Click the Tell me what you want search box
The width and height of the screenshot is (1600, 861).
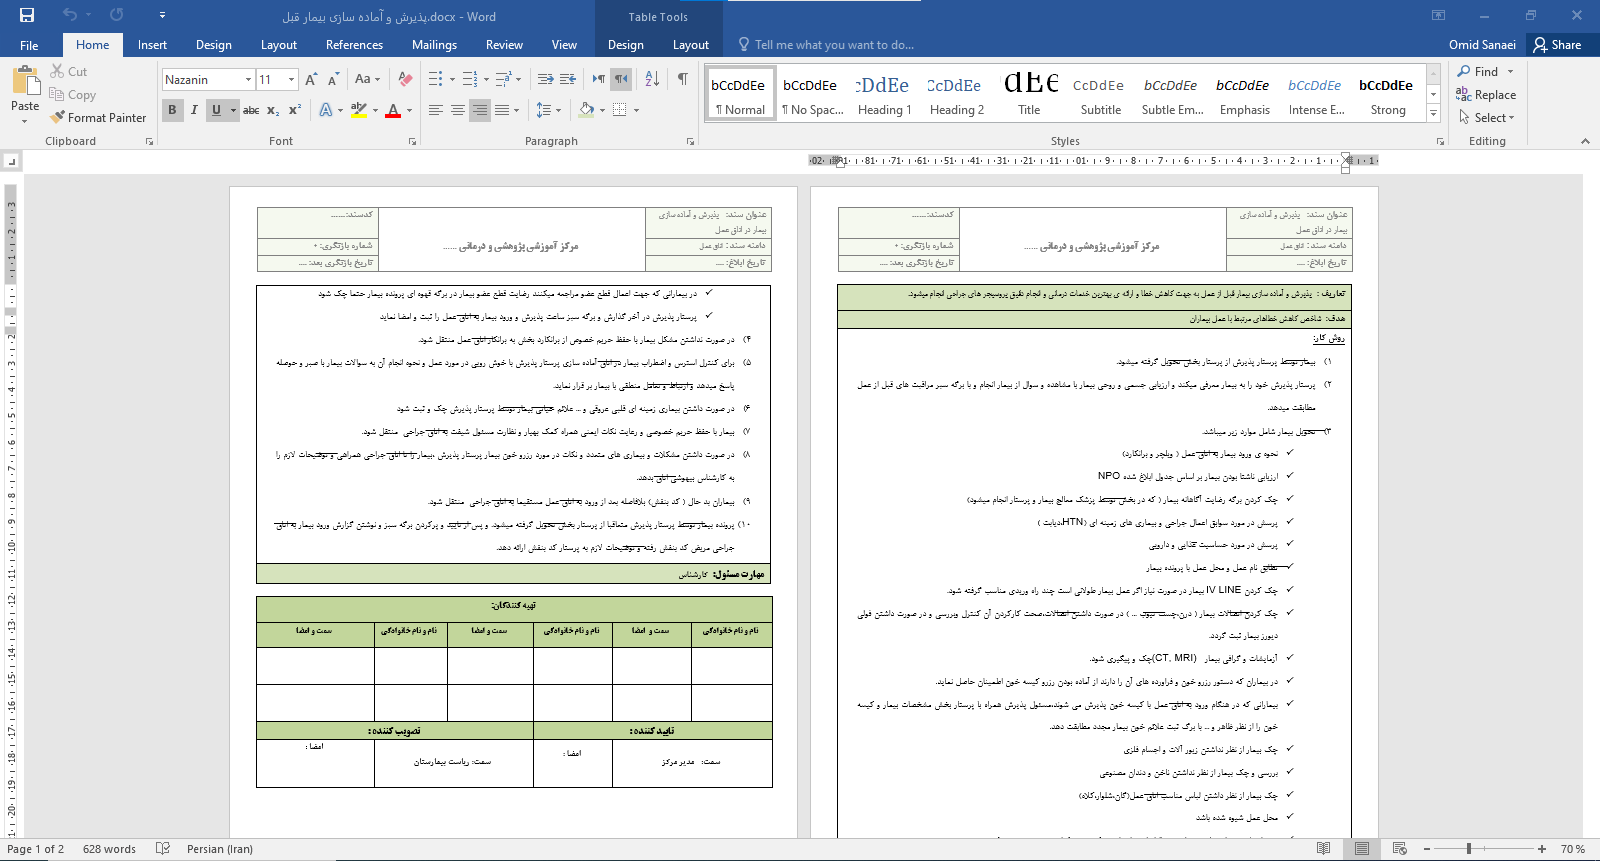coord(834,45)
